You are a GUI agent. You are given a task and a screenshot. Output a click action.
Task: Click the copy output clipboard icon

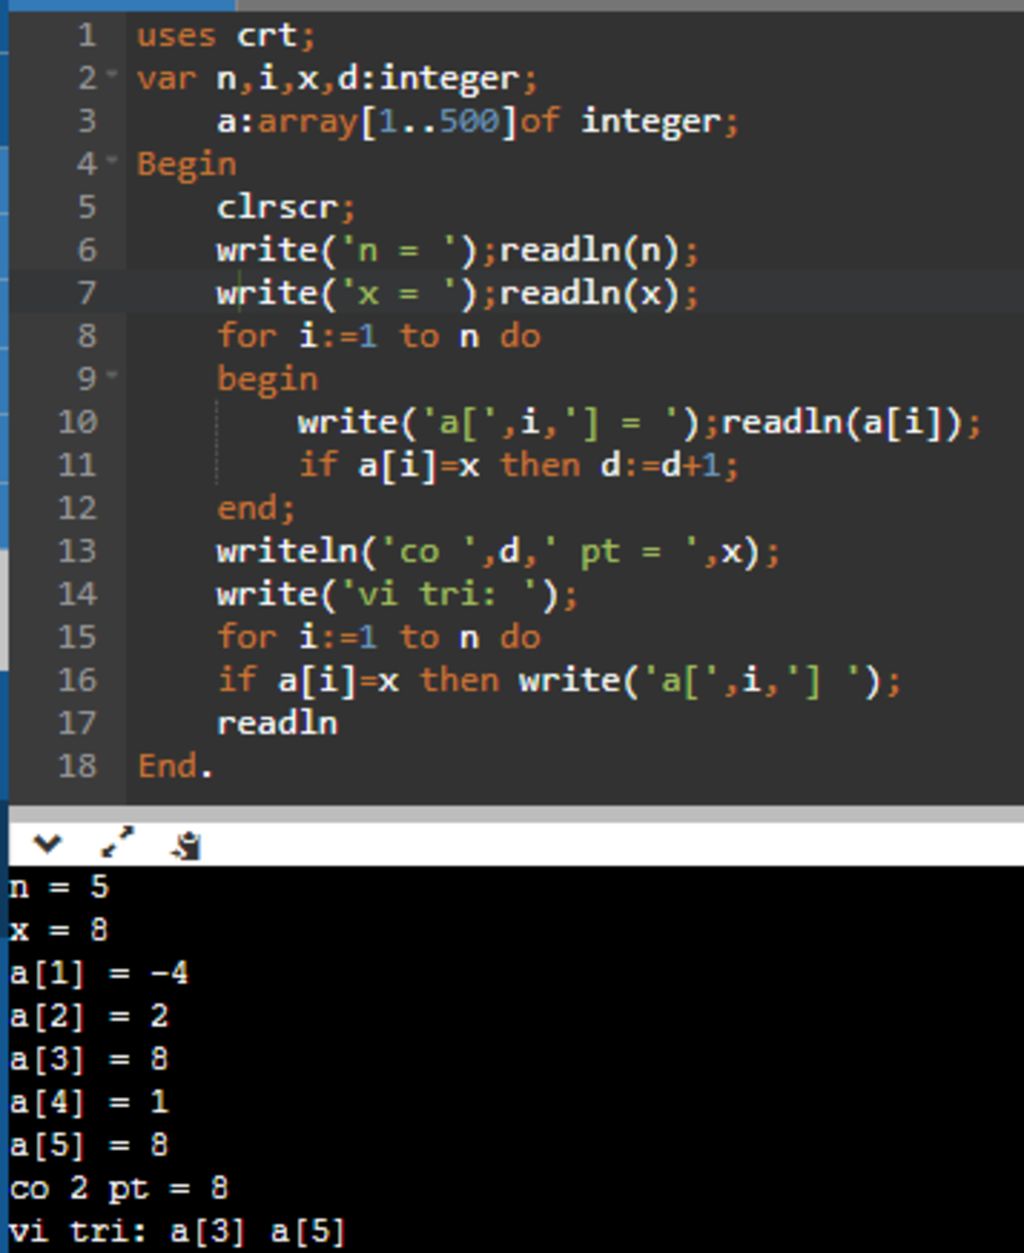(186, 847)
